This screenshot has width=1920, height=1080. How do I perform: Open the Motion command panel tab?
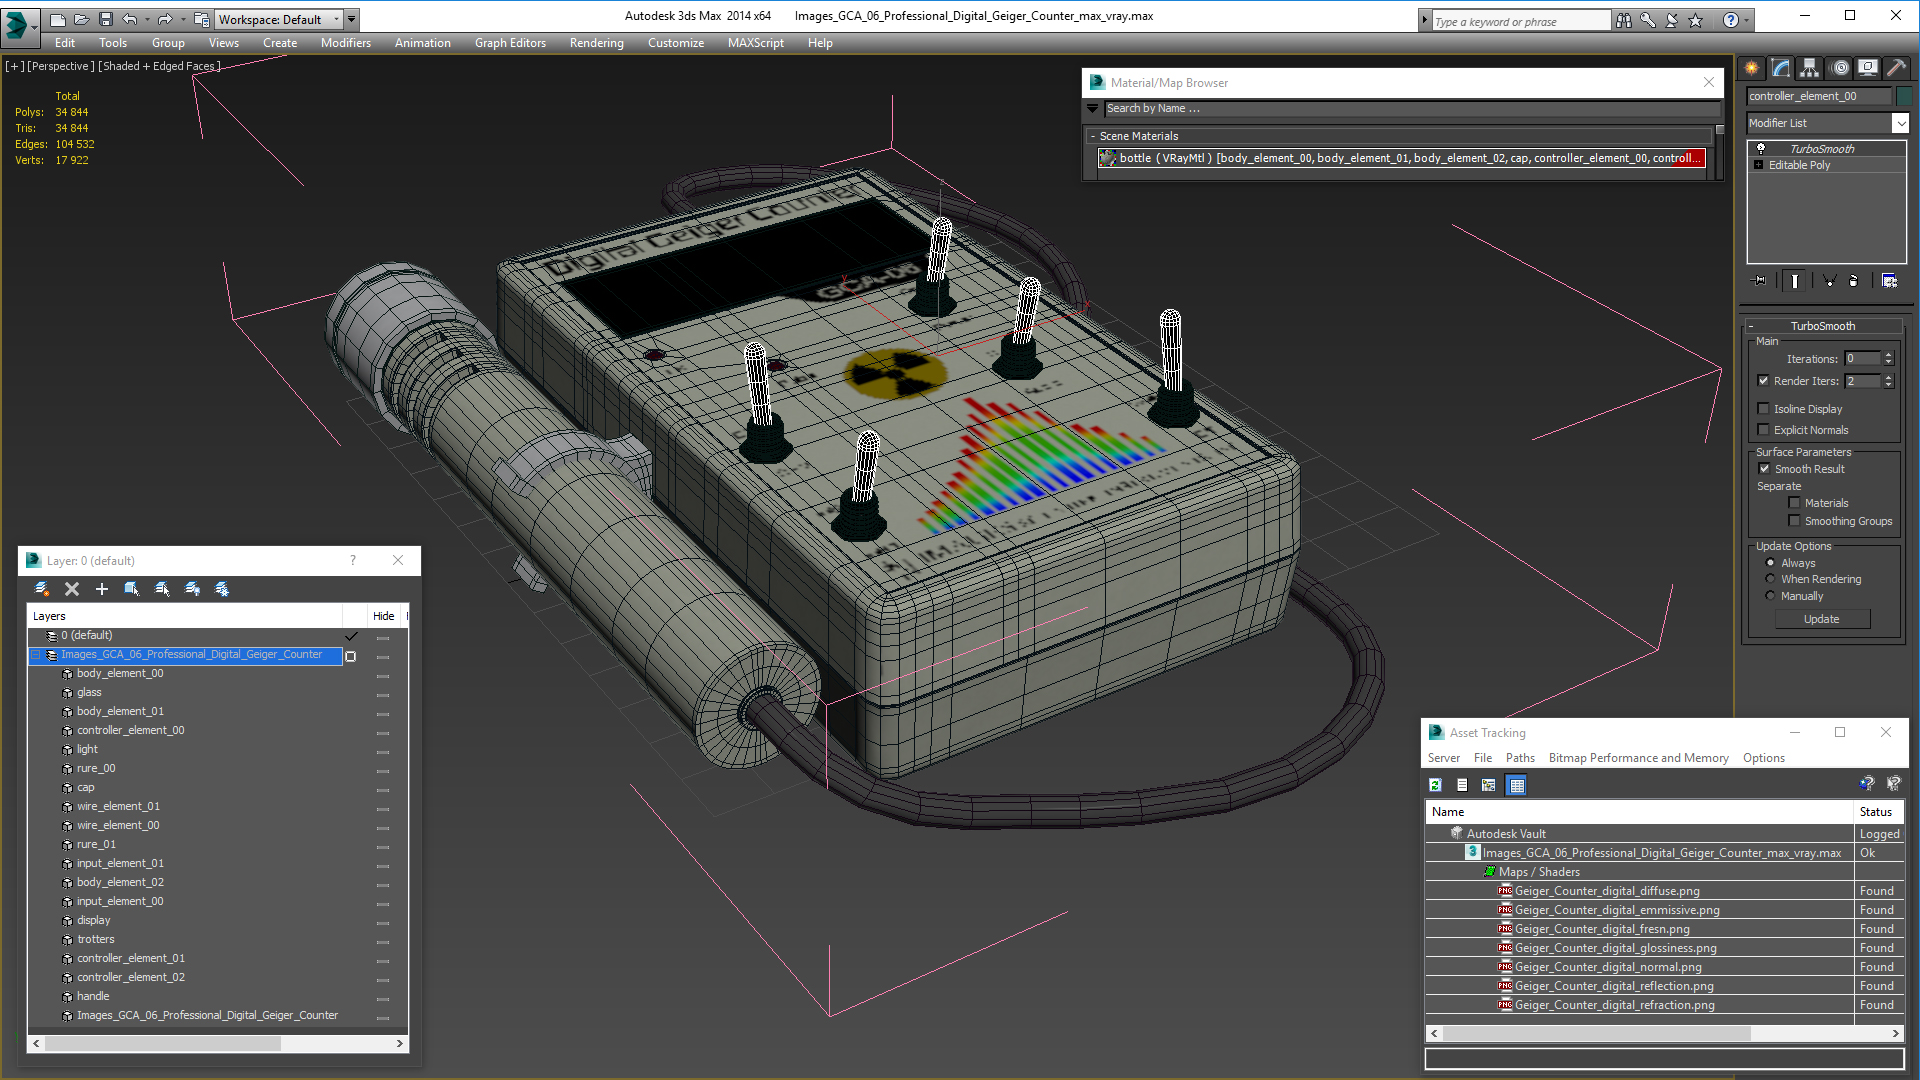coord(1840,68)
